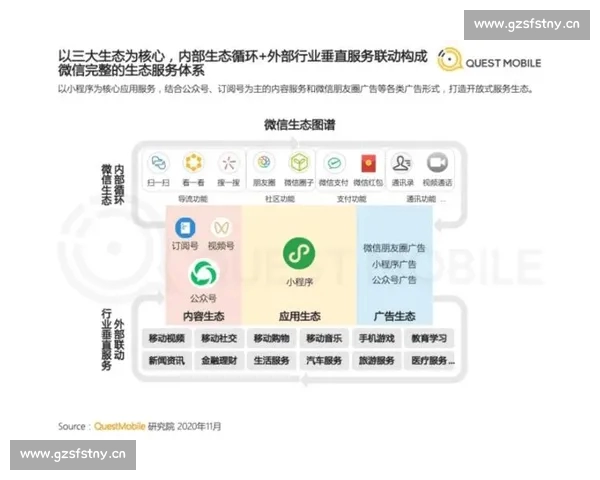The image size is (600, 480).
Task: Click the 导流功能 label
Action: click(x=193, y=199)
